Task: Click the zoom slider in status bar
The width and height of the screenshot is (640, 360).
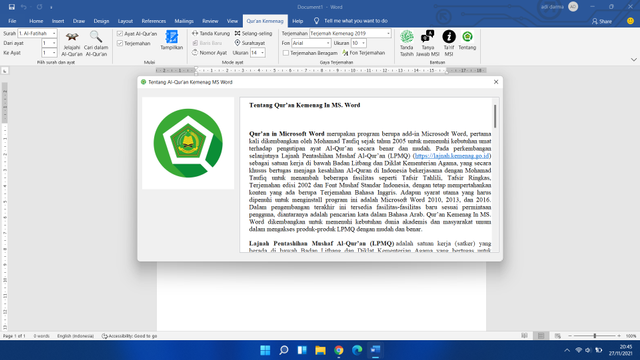Action: pos(595,336)
